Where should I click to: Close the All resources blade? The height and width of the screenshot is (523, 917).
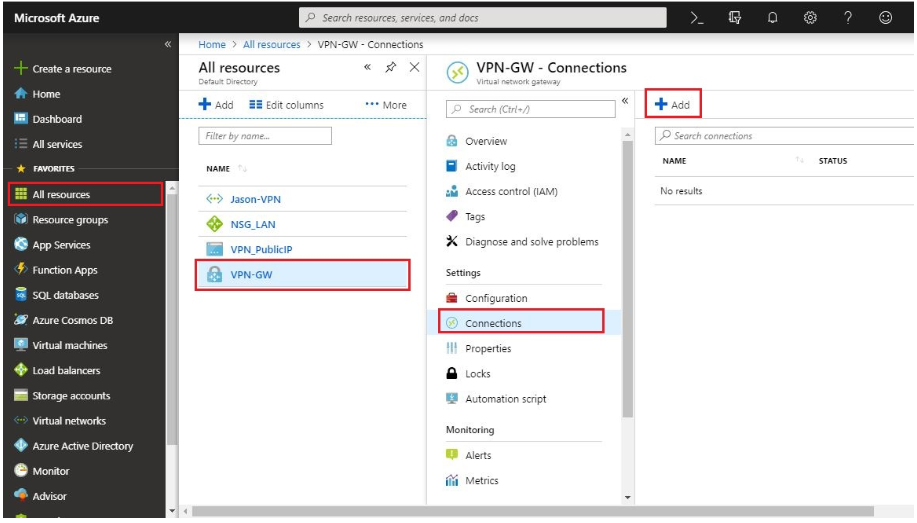point(414,68)
